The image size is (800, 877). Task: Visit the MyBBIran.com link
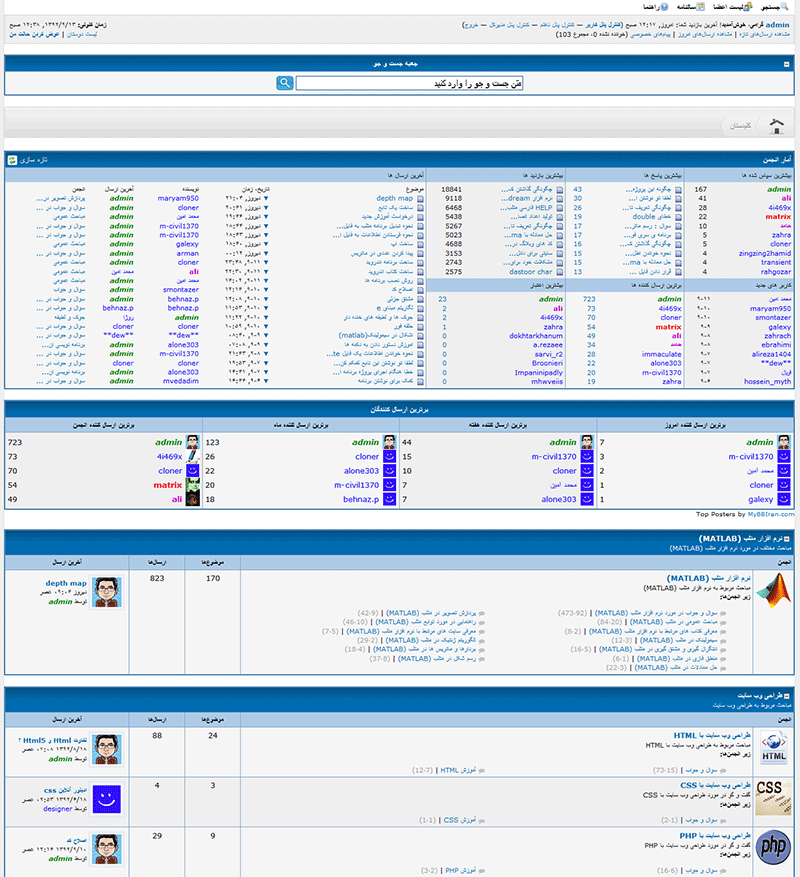tap(770, 515)
